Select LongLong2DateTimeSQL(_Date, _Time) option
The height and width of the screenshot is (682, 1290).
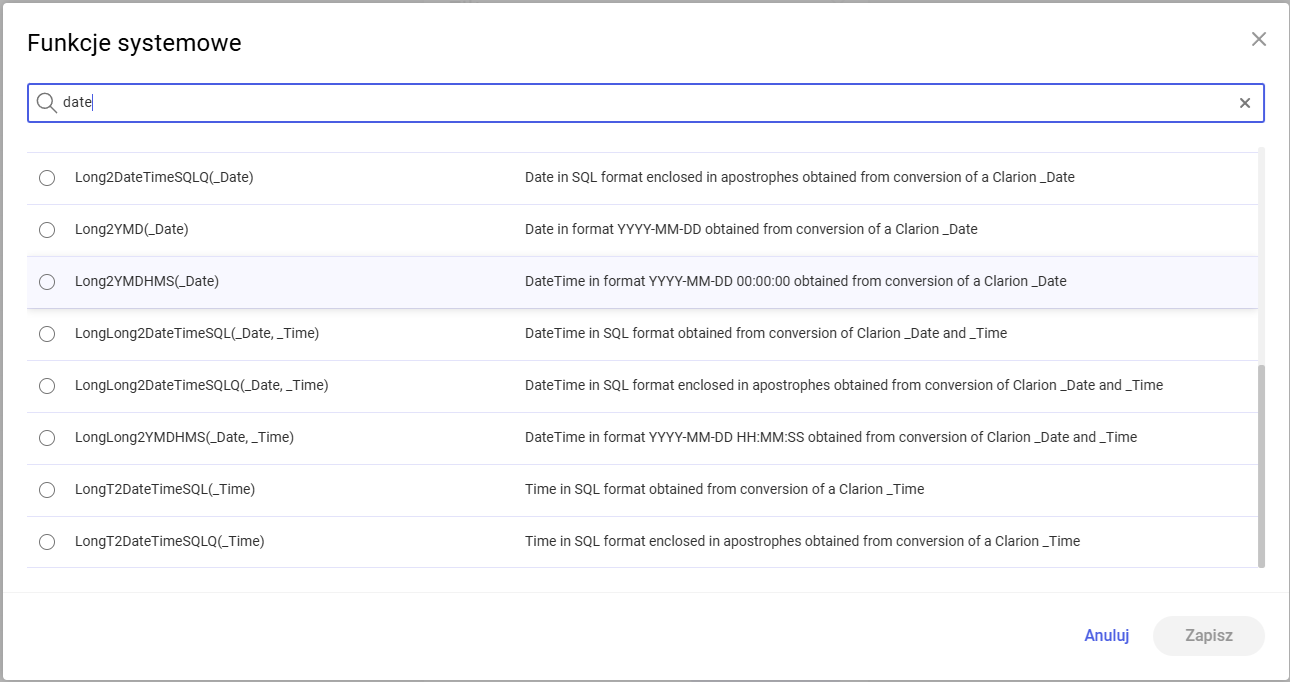(x=46, y=333)
